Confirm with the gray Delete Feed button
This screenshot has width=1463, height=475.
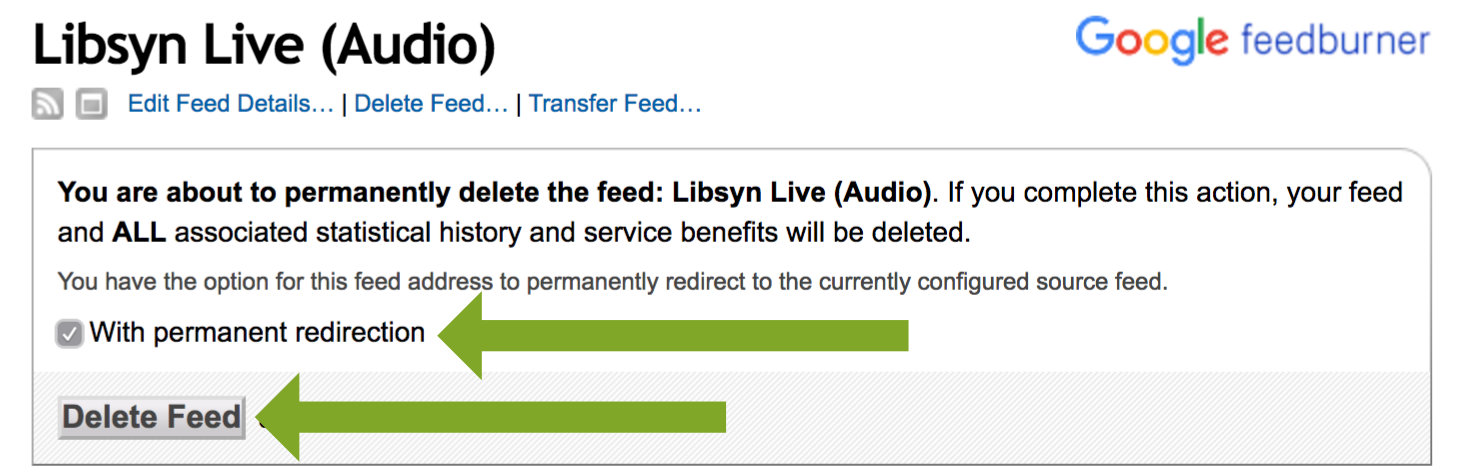pos(152,417)
